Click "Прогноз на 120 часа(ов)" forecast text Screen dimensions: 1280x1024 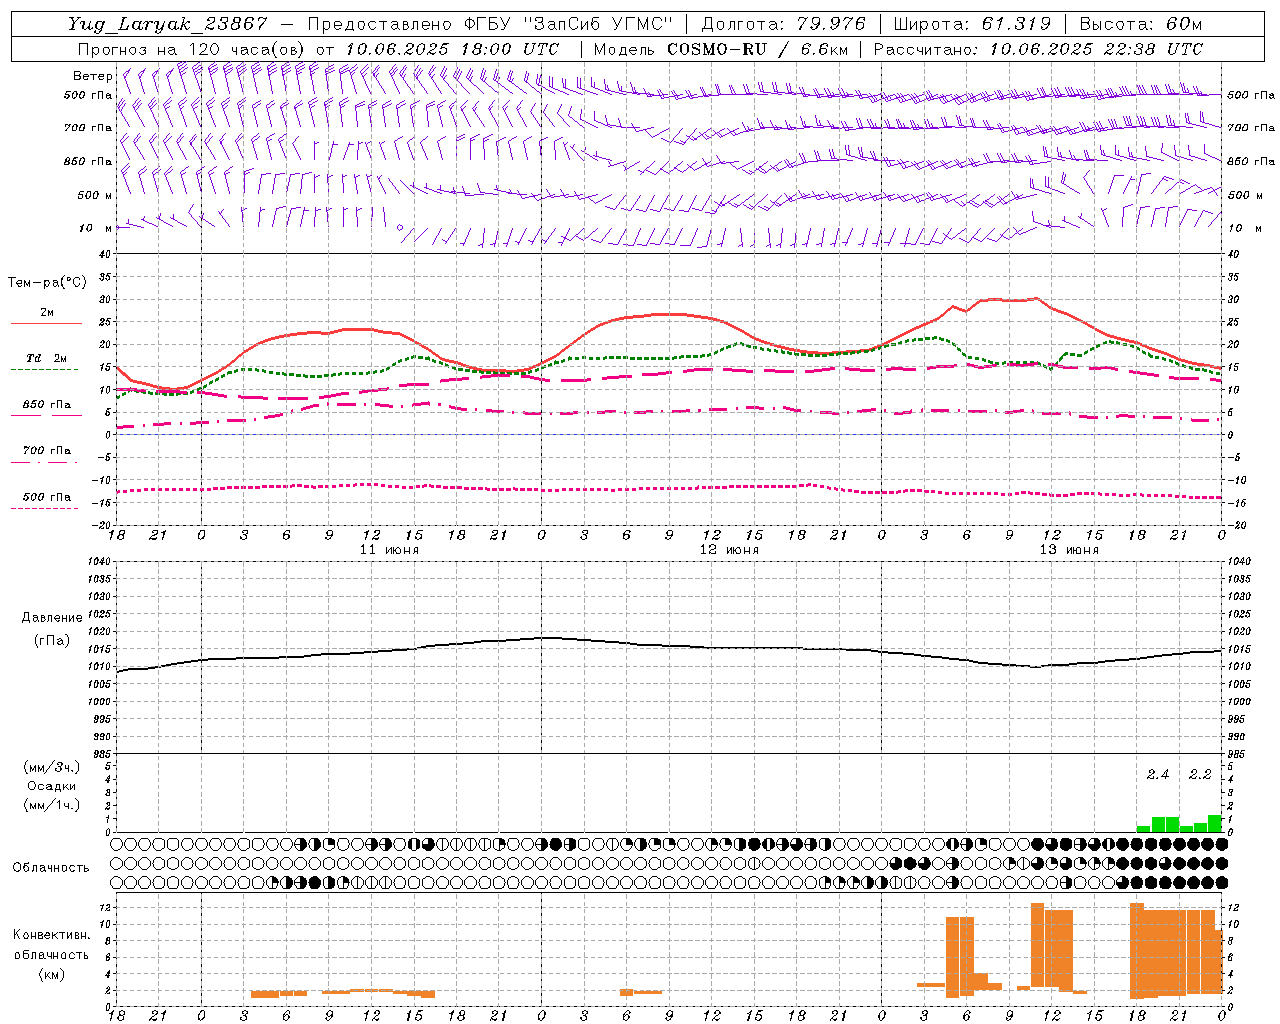pyautogui.click(x=192, y=49)
